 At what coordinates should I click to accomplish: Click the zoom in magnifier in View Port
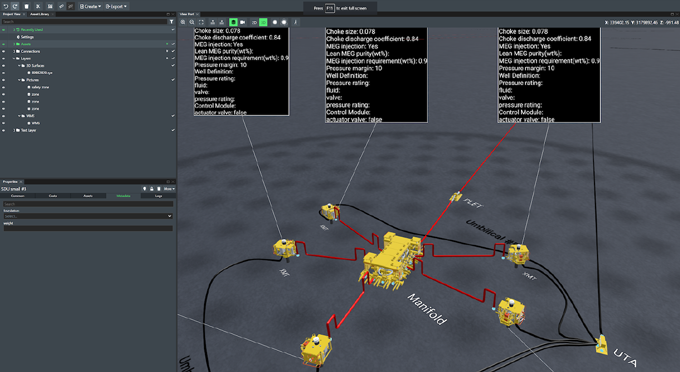coord(183,22)
